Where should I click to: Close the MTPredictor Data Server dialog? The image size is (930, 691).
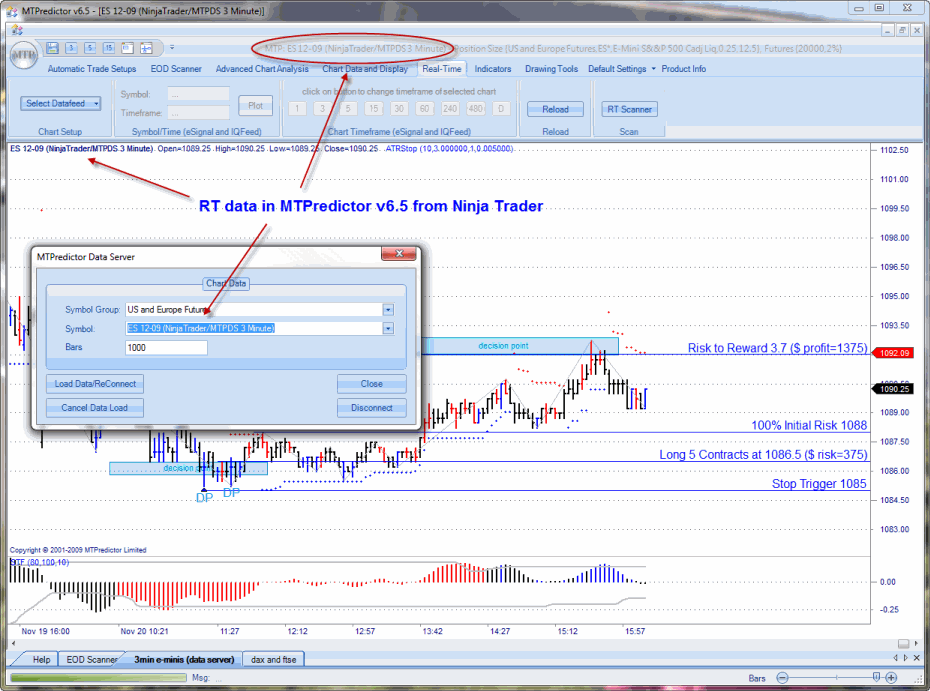pyautogui.click(x=399, y=254)
